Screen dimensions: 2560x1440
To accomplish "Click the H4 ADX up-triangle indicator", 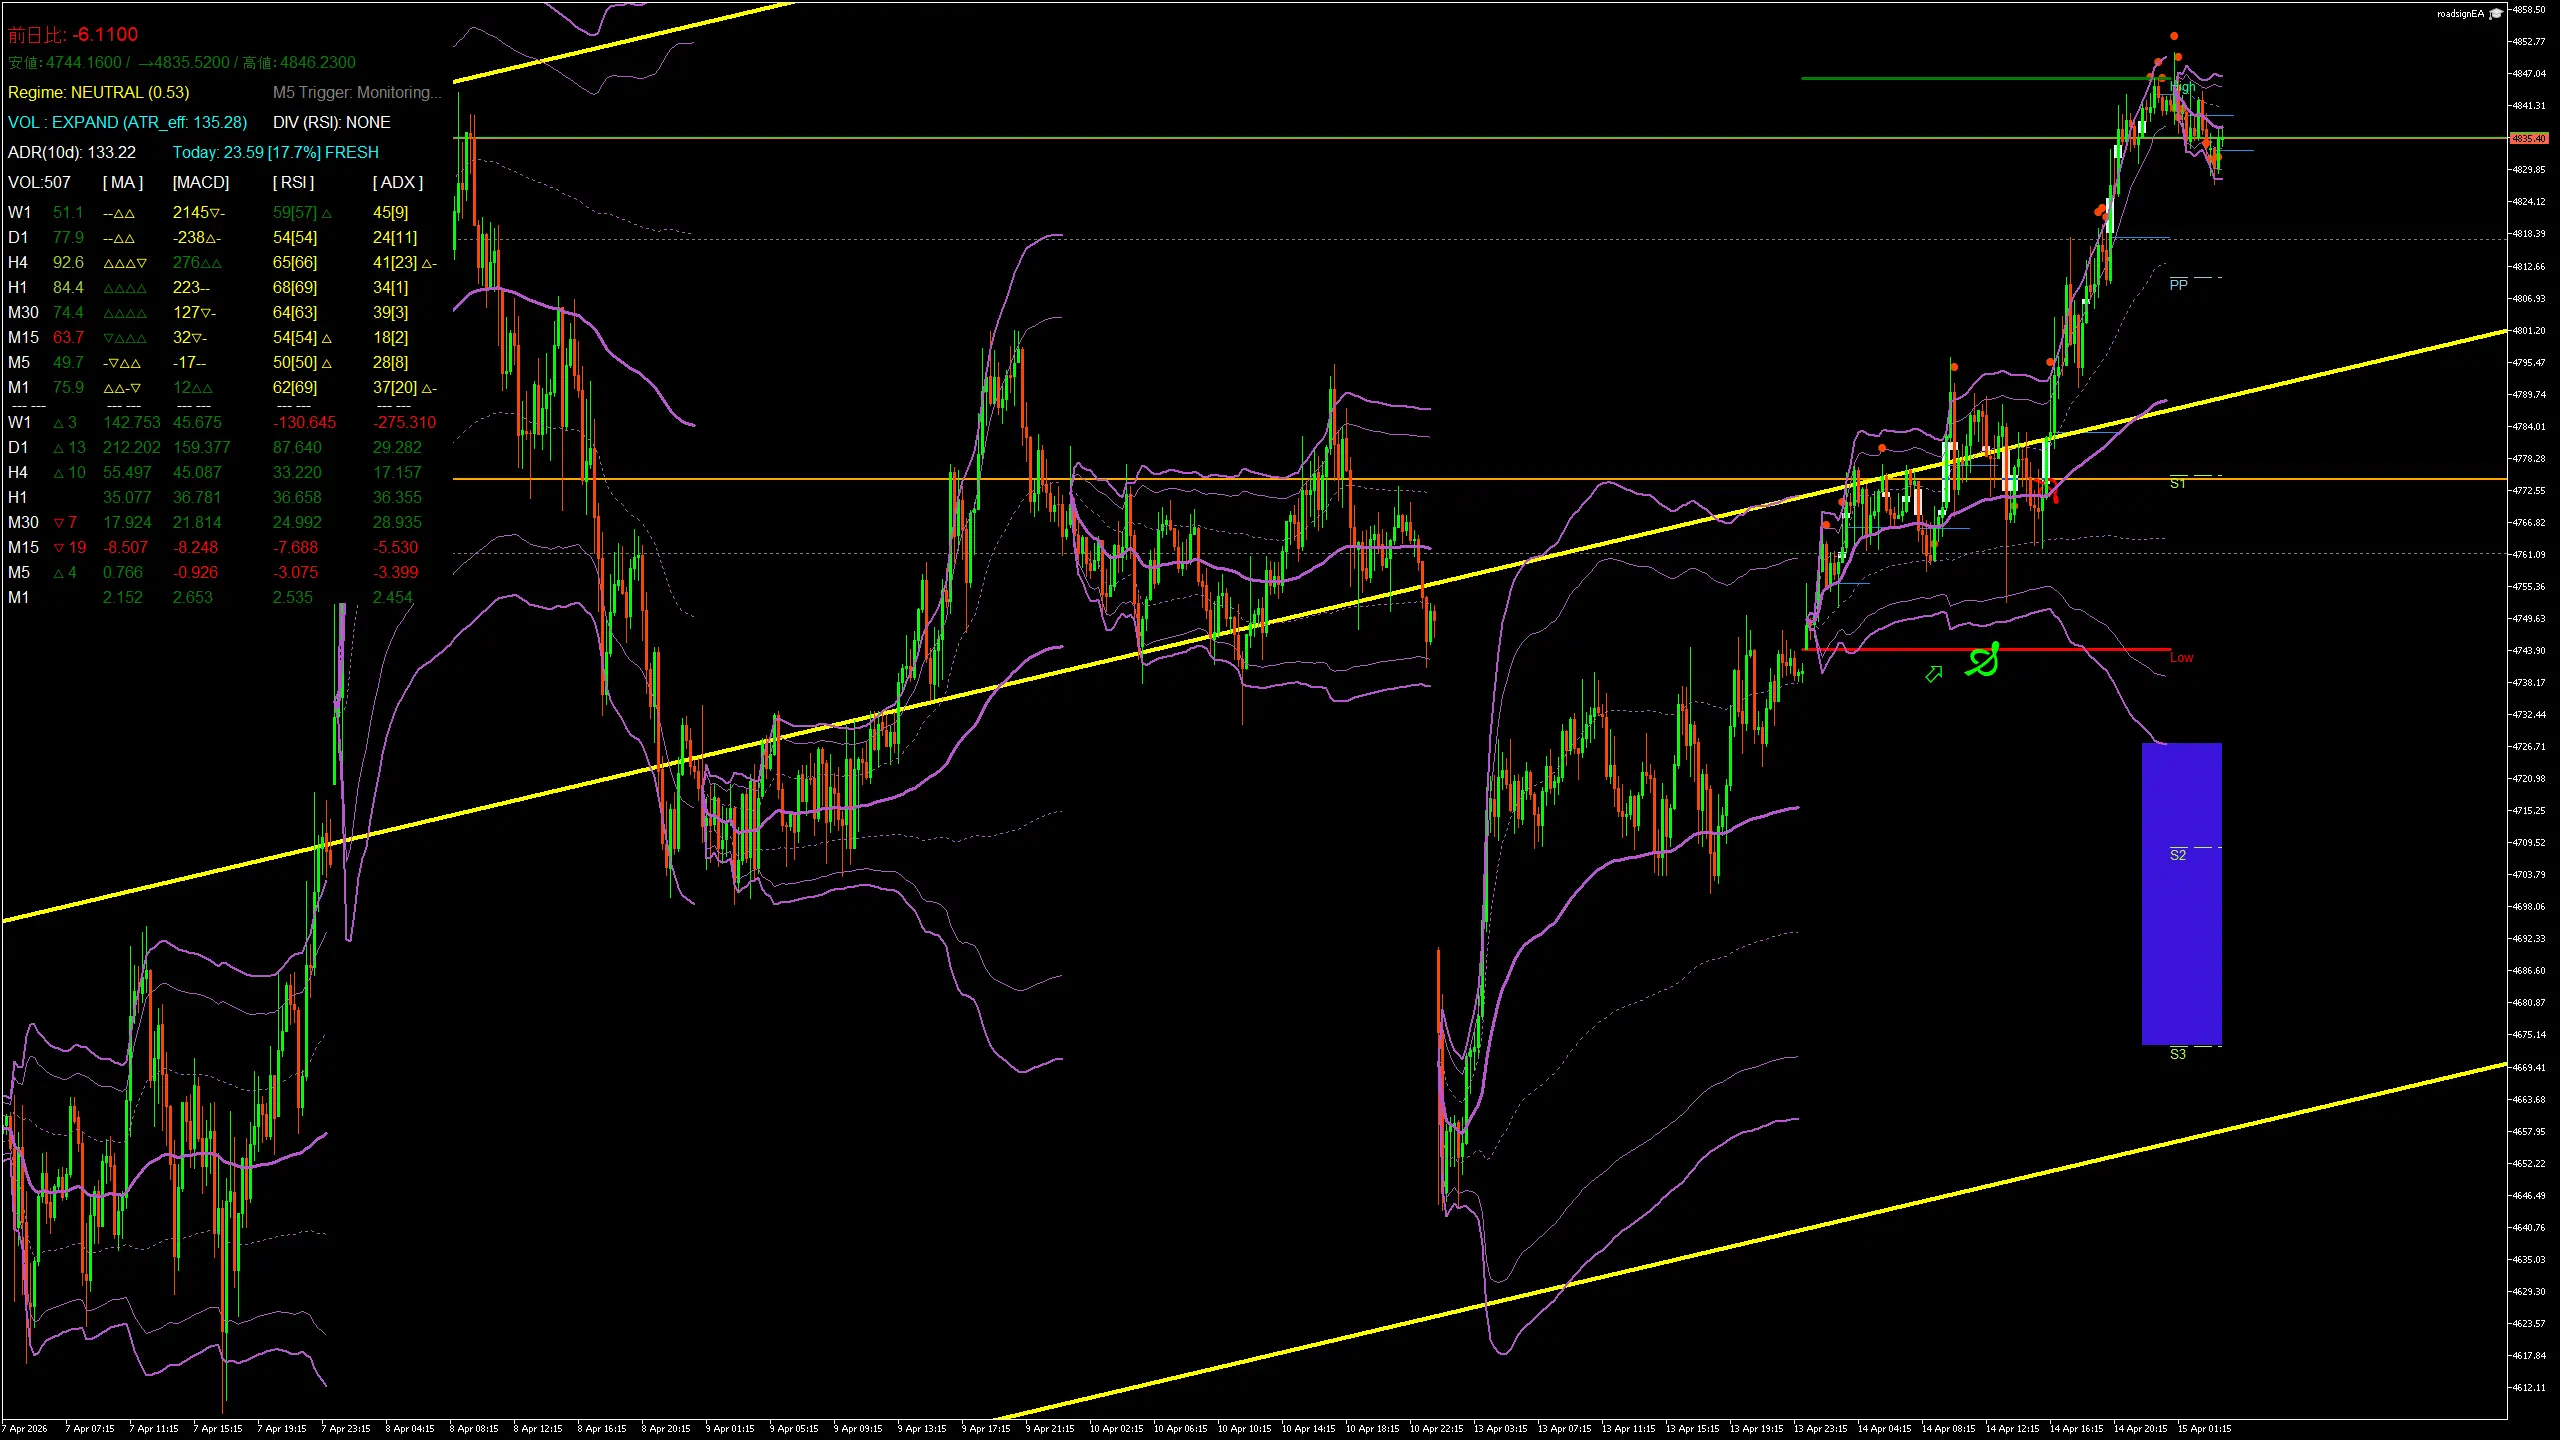I will (x=427, y=263).
